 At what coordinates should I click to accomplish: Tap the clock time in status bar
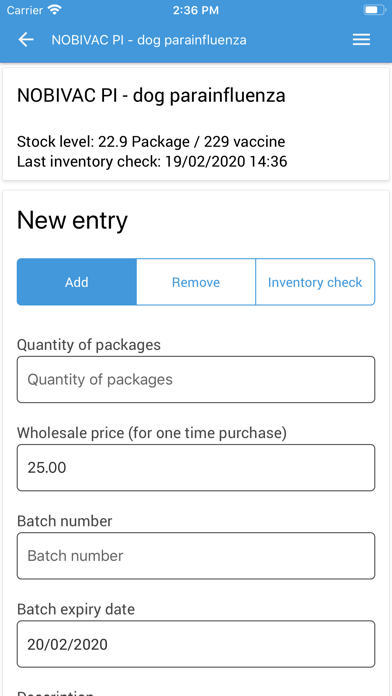click(196, 10)
